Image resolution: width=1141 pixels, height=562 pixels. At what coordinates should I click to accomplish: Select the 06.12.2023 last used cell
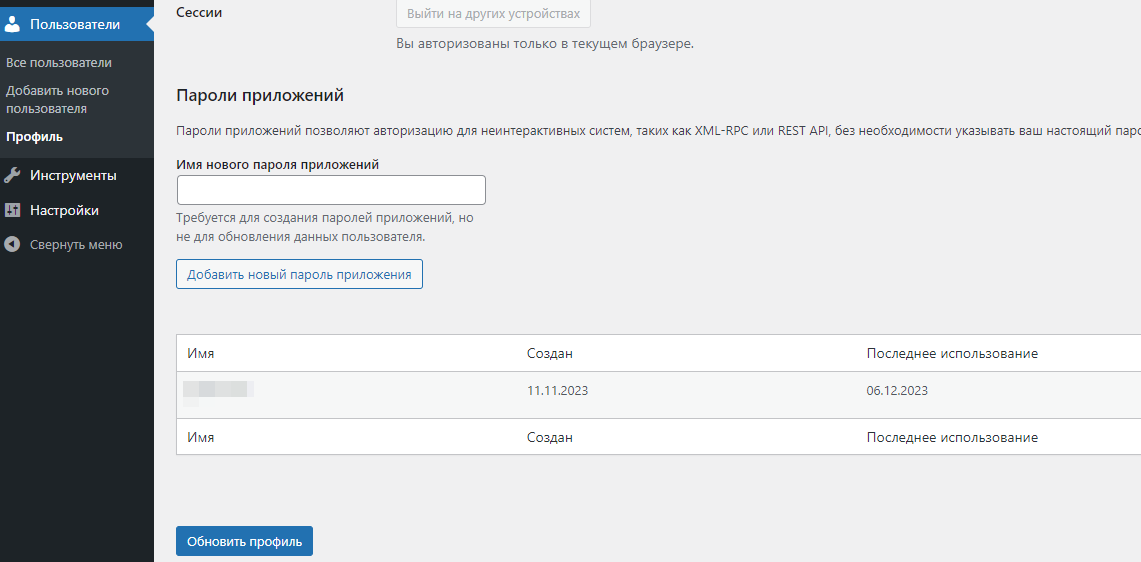(x=897, y=391)
